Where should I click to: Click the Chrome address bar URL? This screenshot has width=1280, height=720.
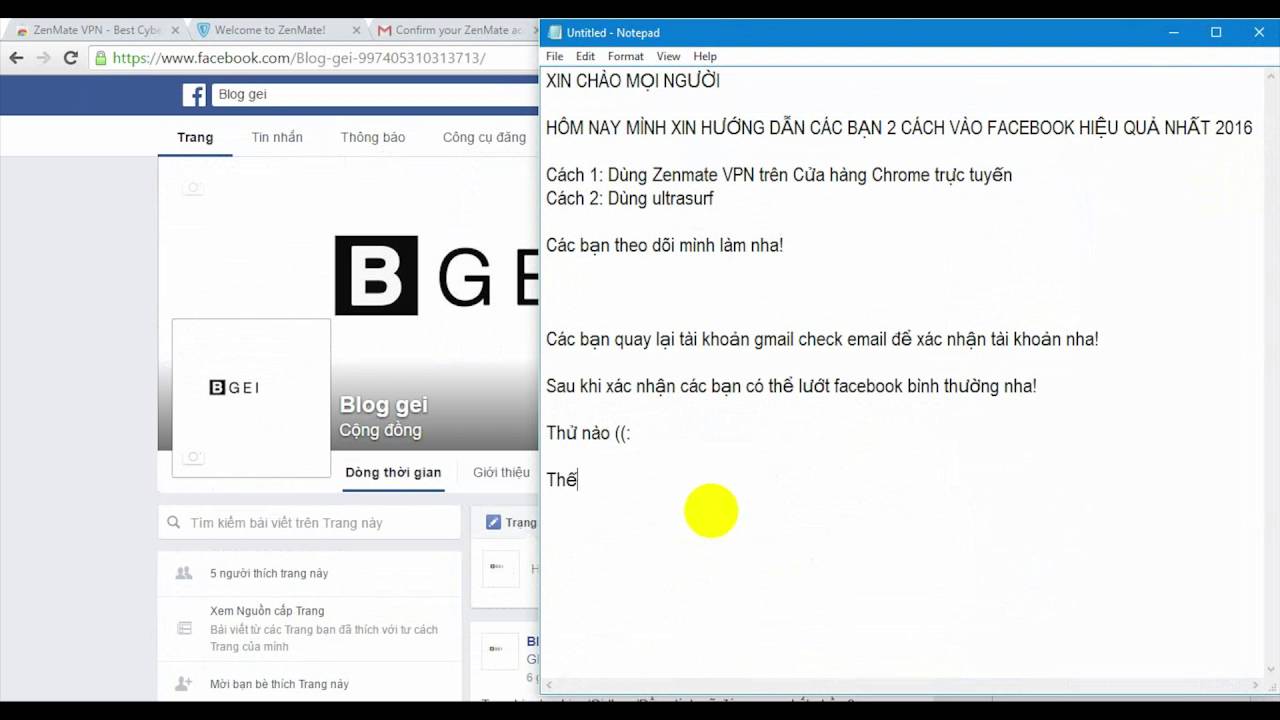[299, 58]
